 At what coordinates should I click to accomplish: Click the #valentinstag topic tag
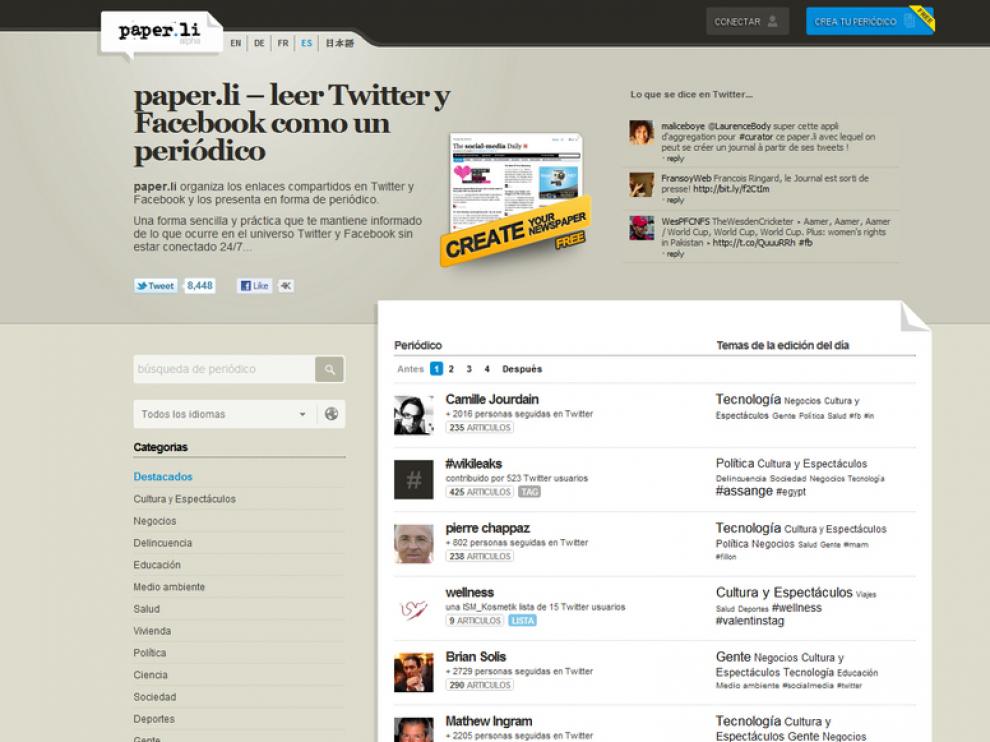click(749, 621)
